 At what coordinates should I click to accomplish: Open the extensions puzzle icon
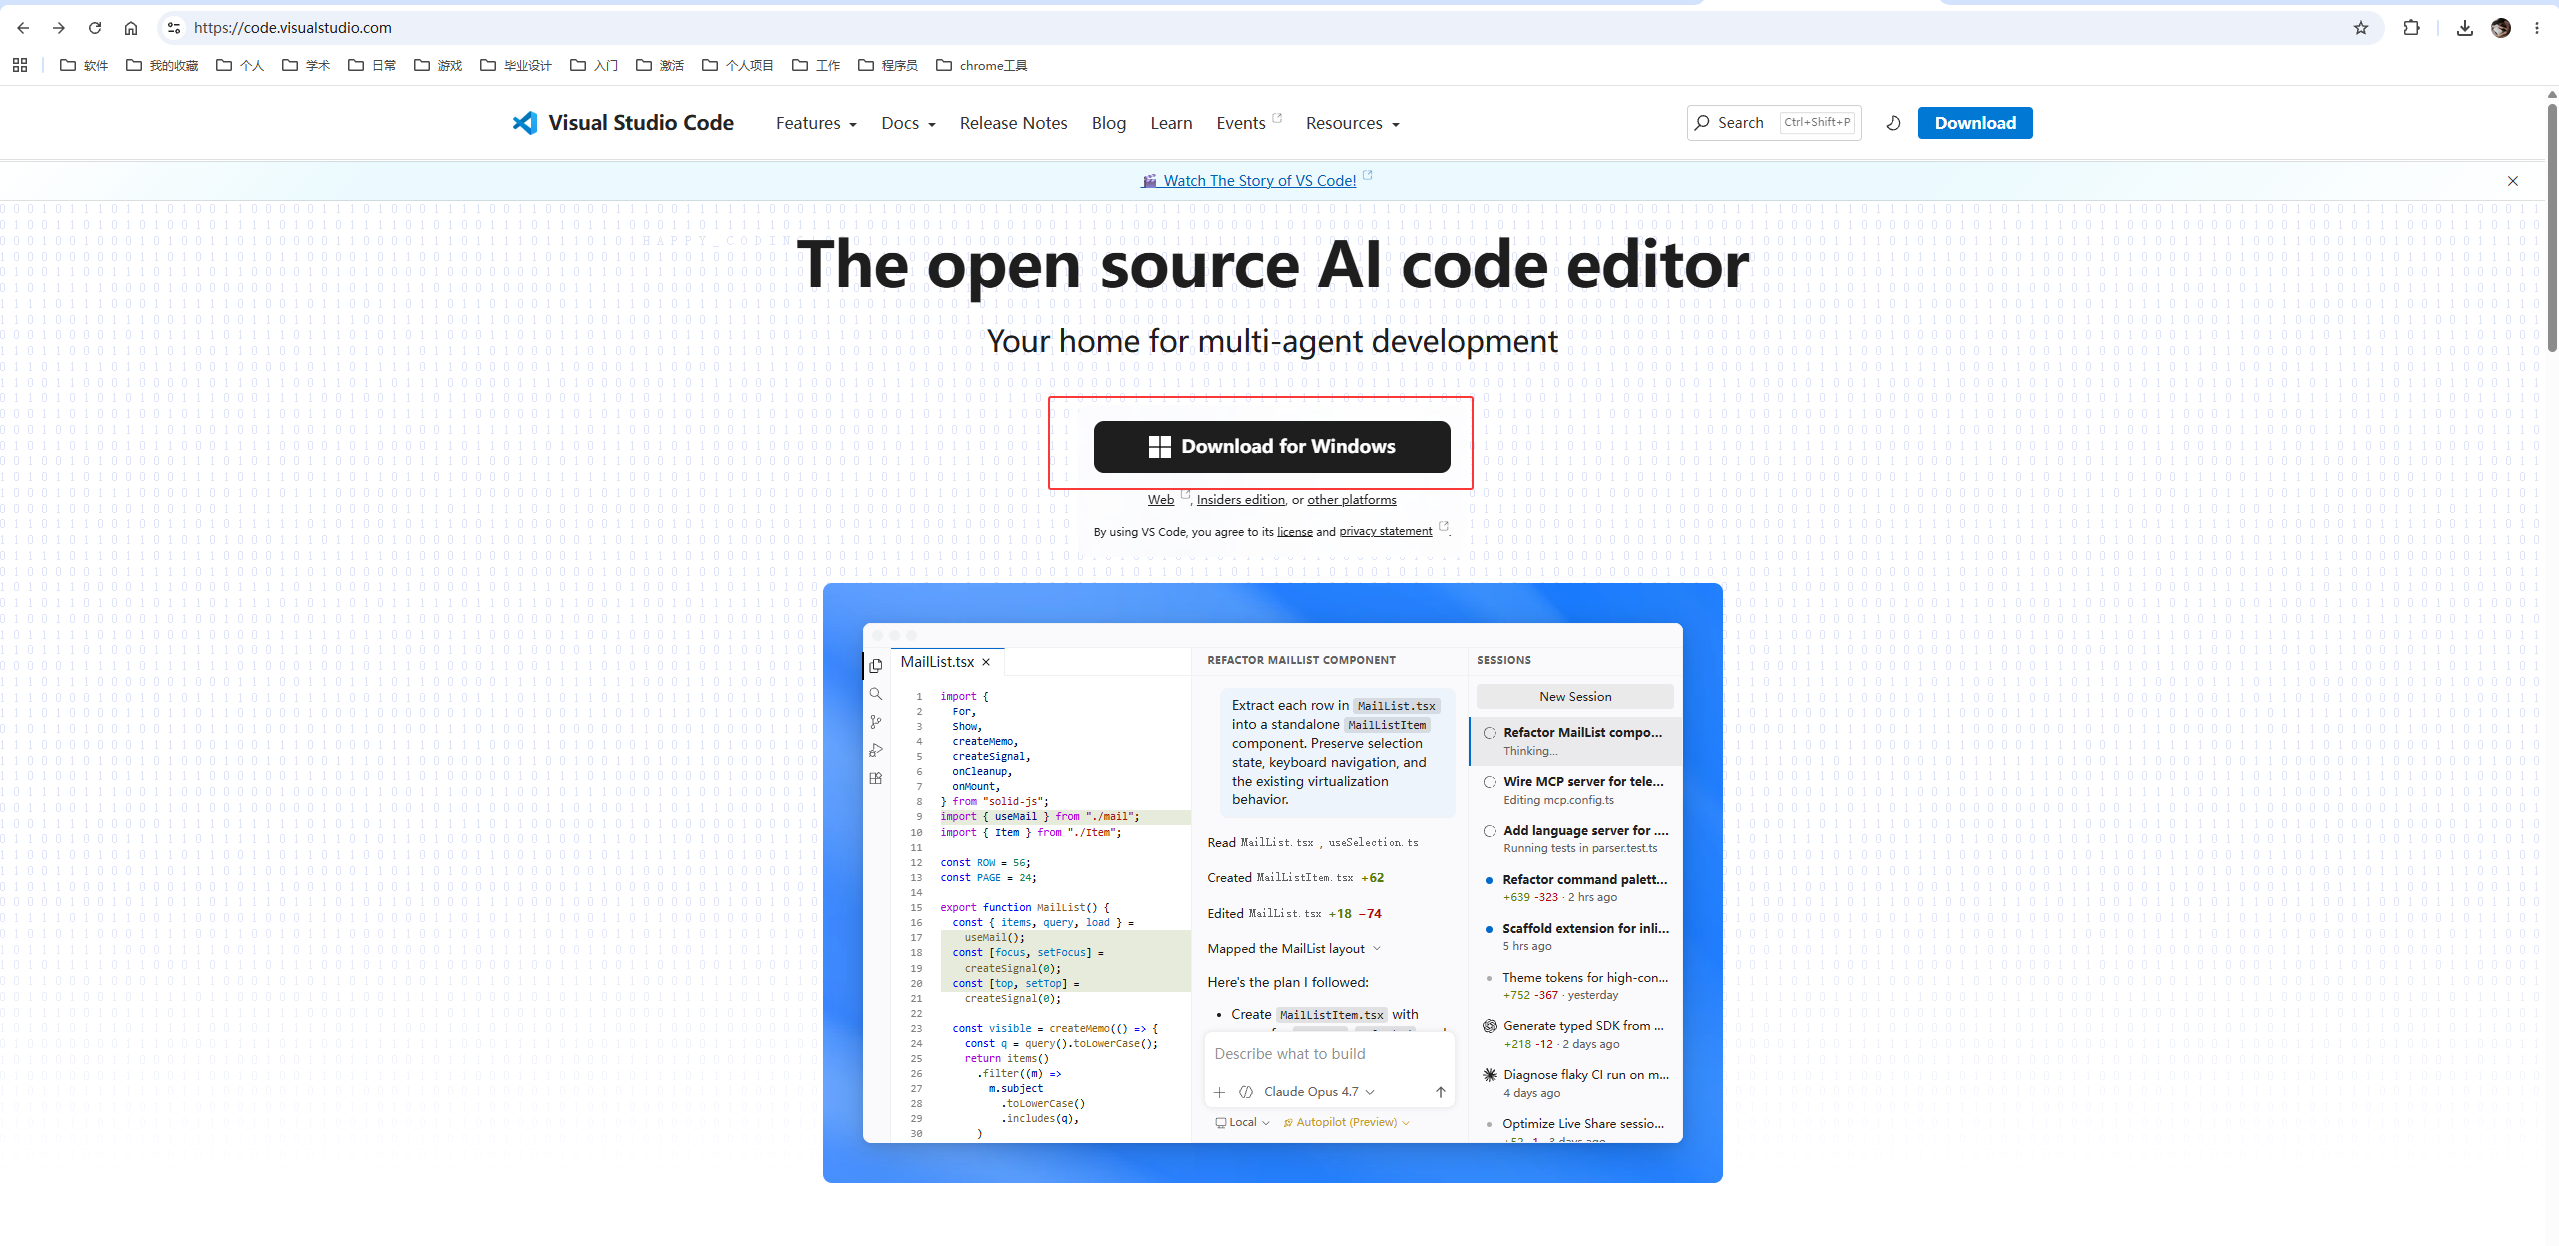click(2412, 28)
